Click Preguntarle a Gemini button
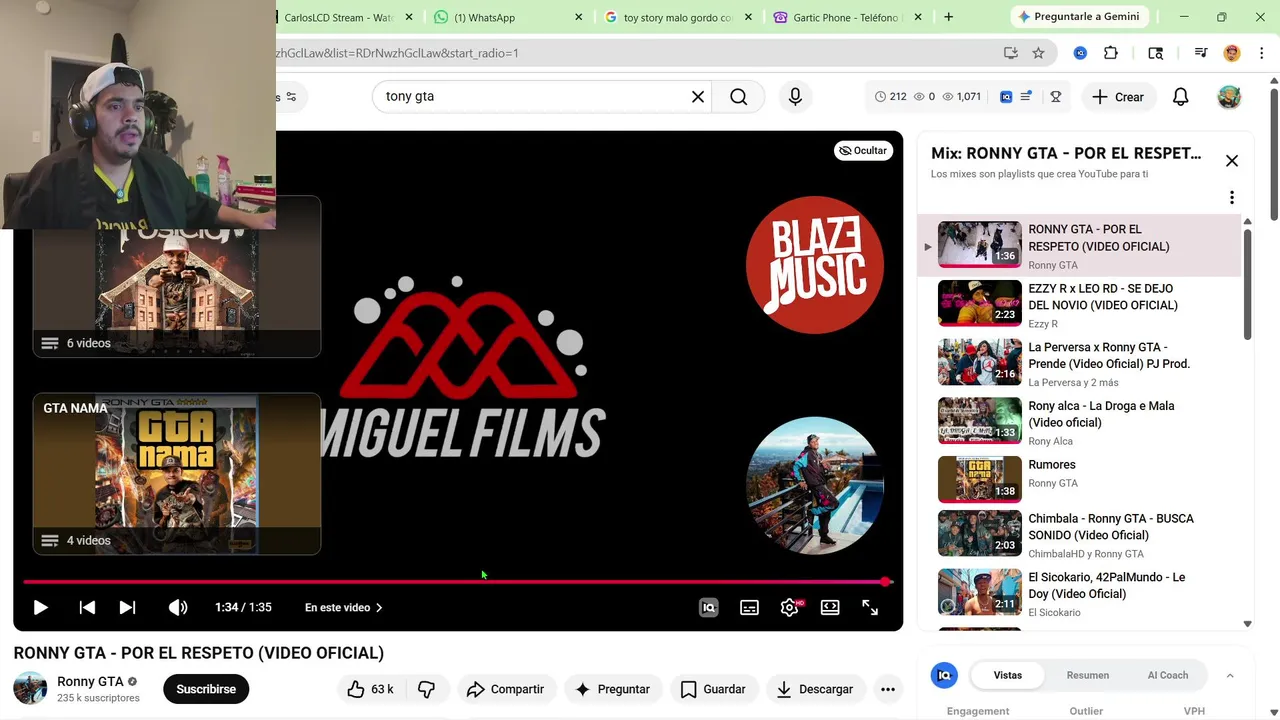This screenshot has width=1280, height=720. coord(1079,17)
